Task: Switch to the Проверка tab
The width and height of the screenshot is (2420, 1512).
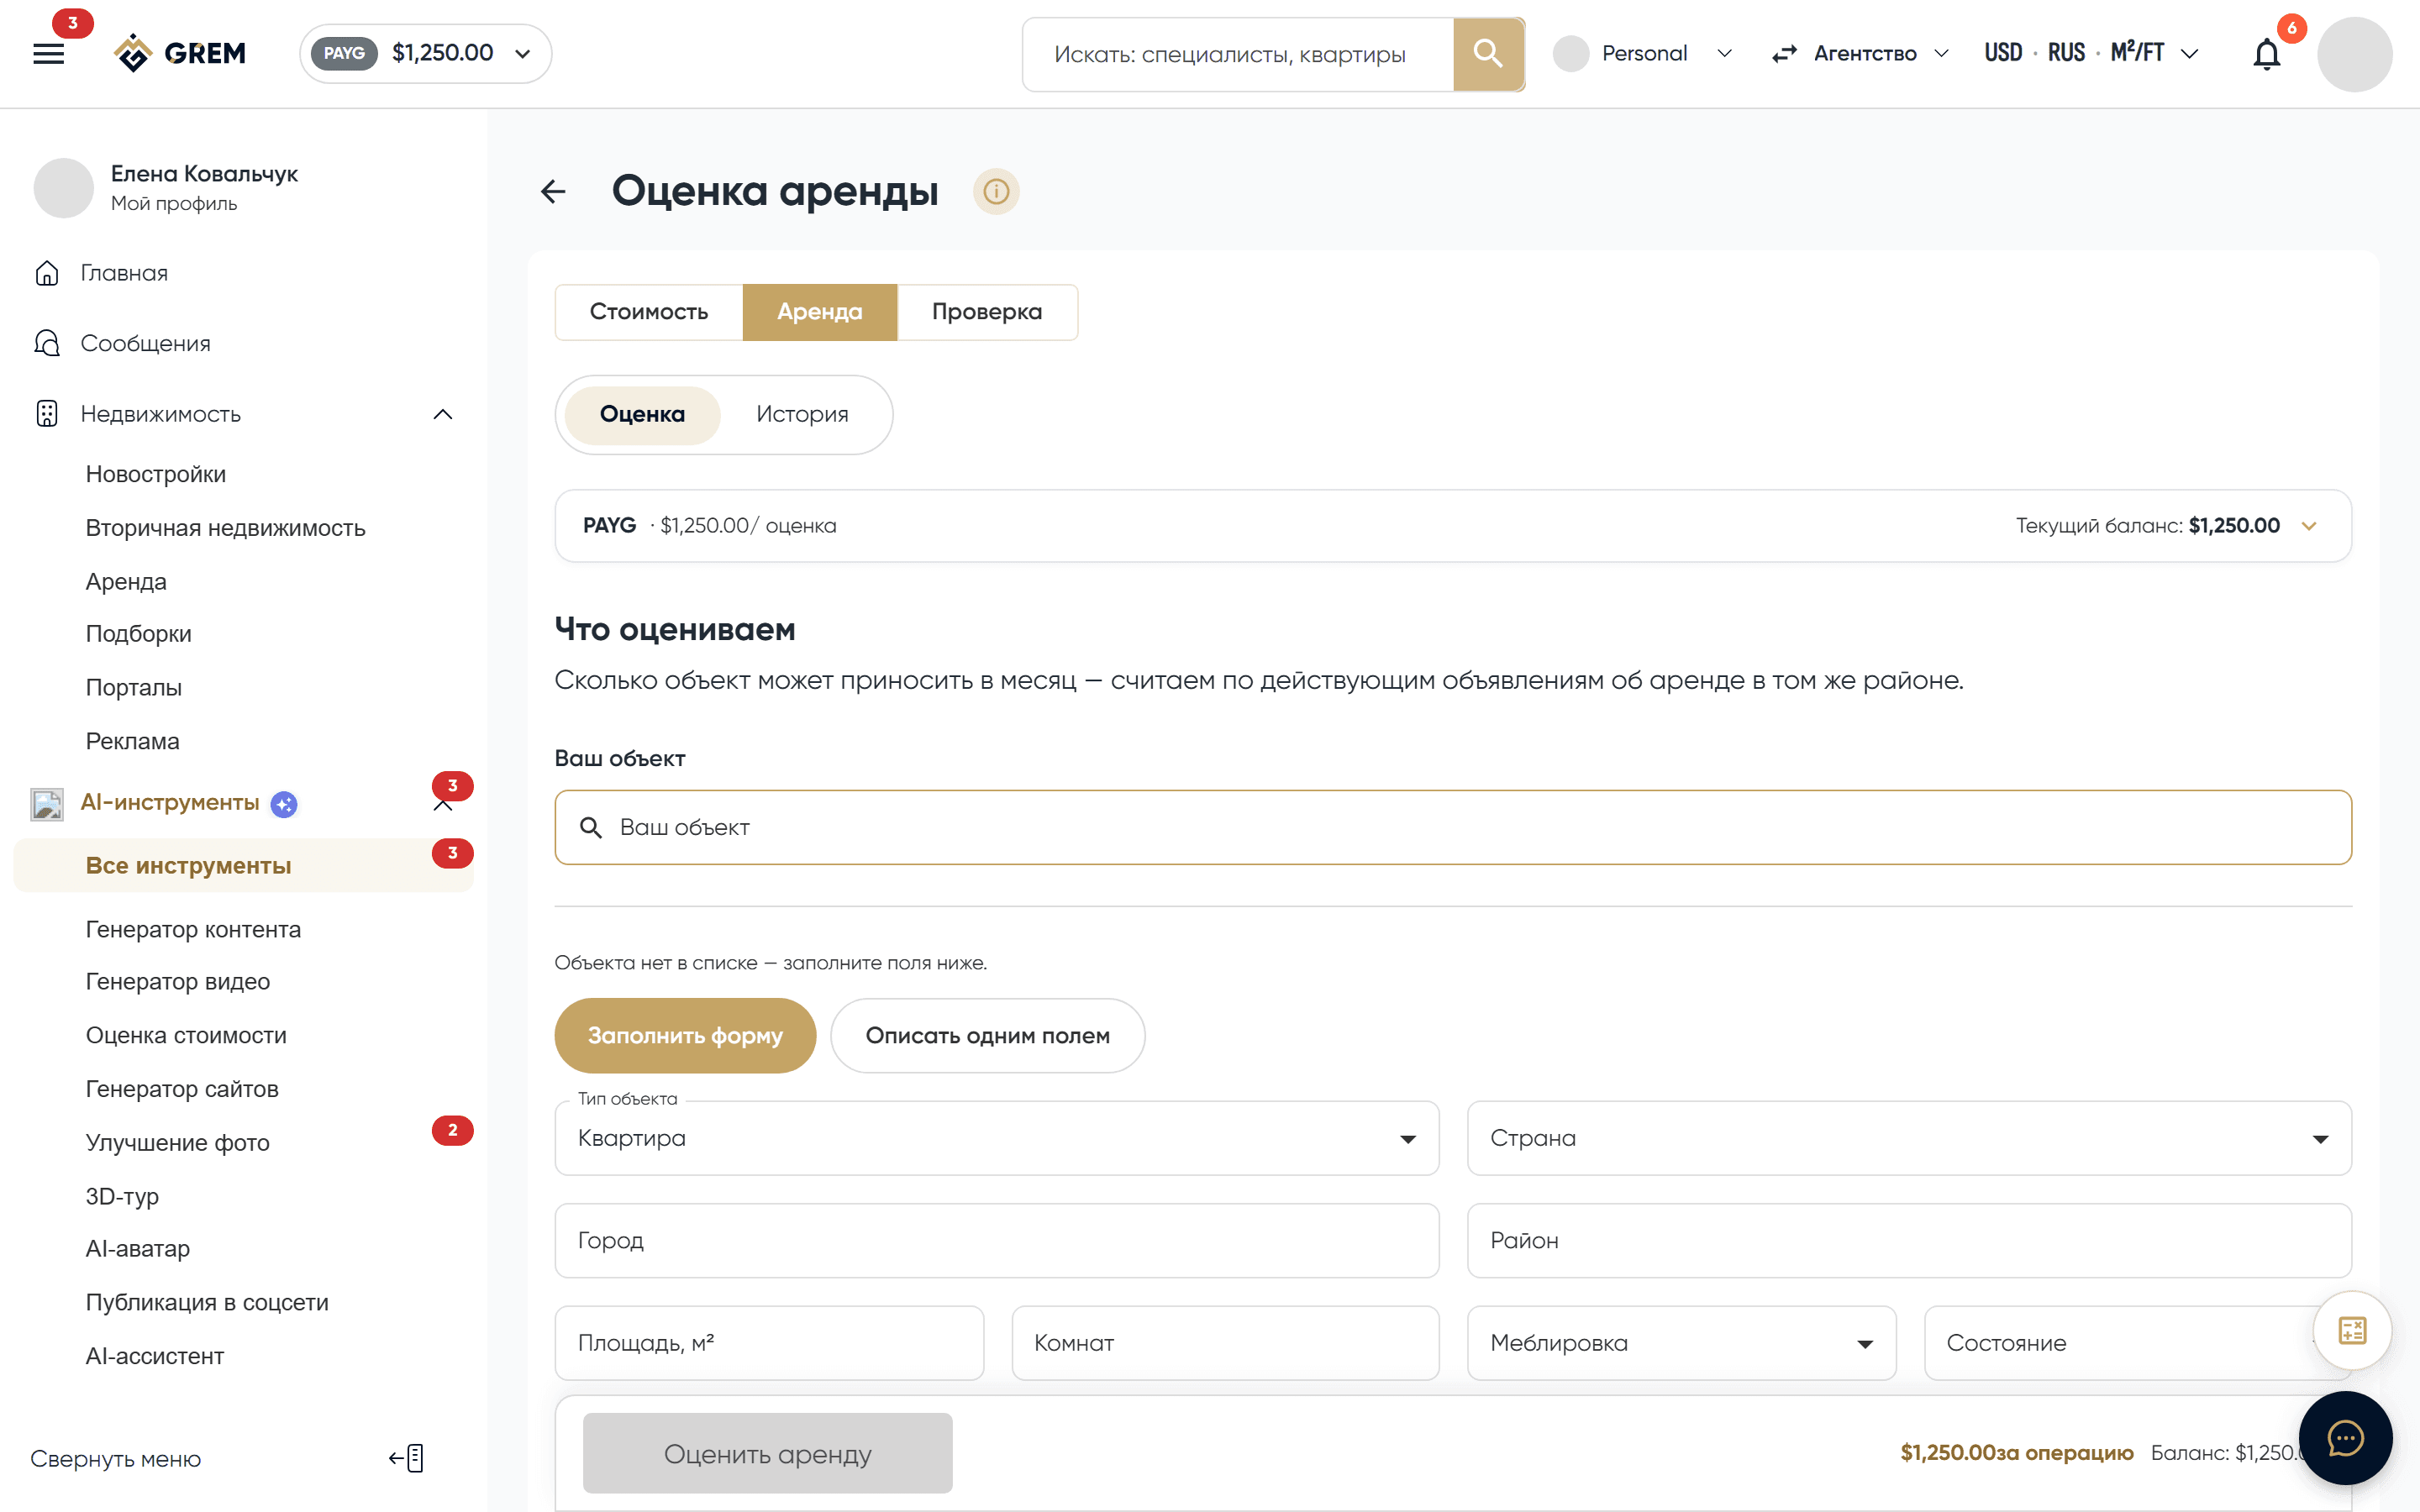Action: pyautogui.click(x=986, y=312)
